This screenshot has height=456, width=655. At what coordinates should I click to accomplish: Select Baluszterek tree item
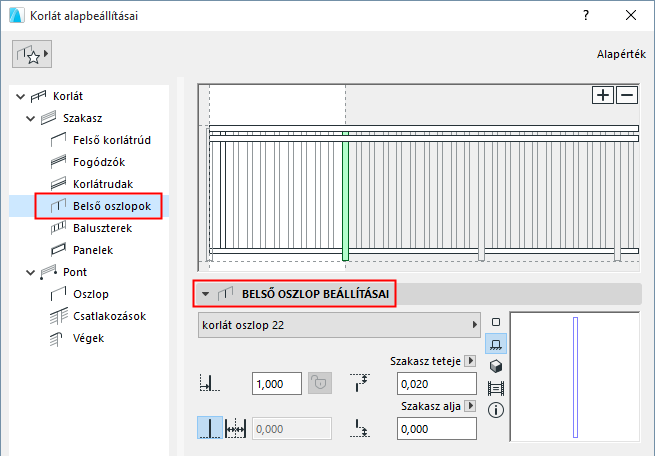pyautogui.click(x=102, y=228)
